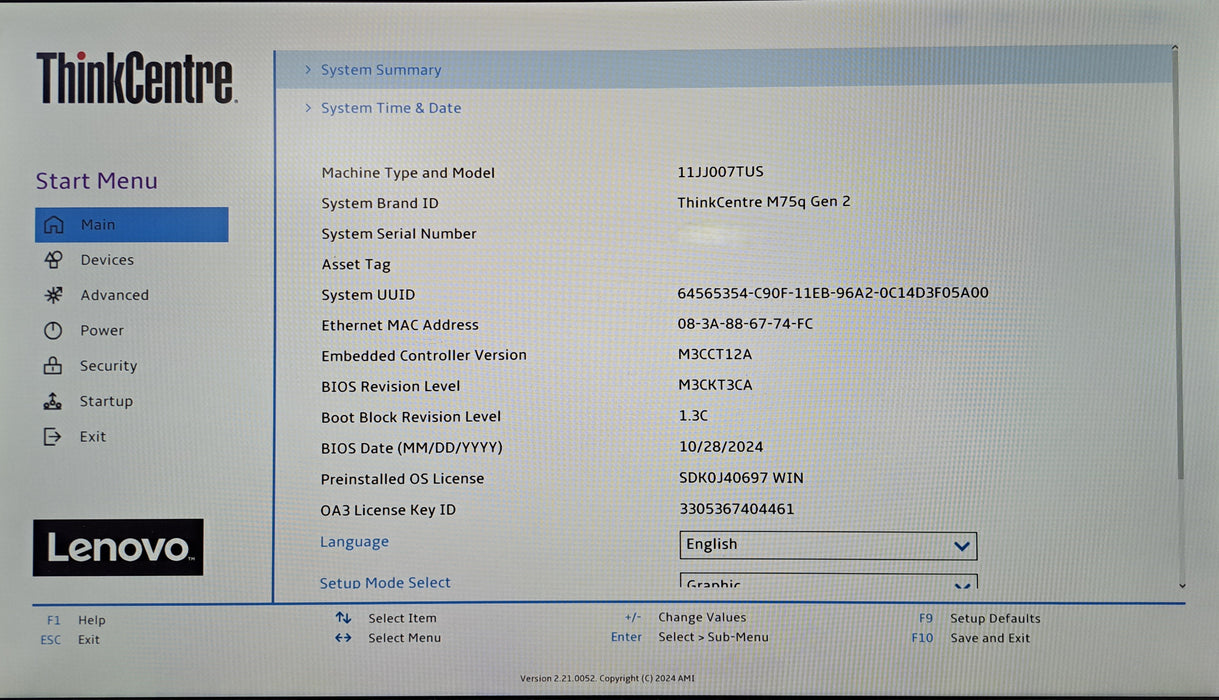The height and width of the screenshot is (700, 1219).
Task: Click the System UUID label
Action: pos(368,295)
